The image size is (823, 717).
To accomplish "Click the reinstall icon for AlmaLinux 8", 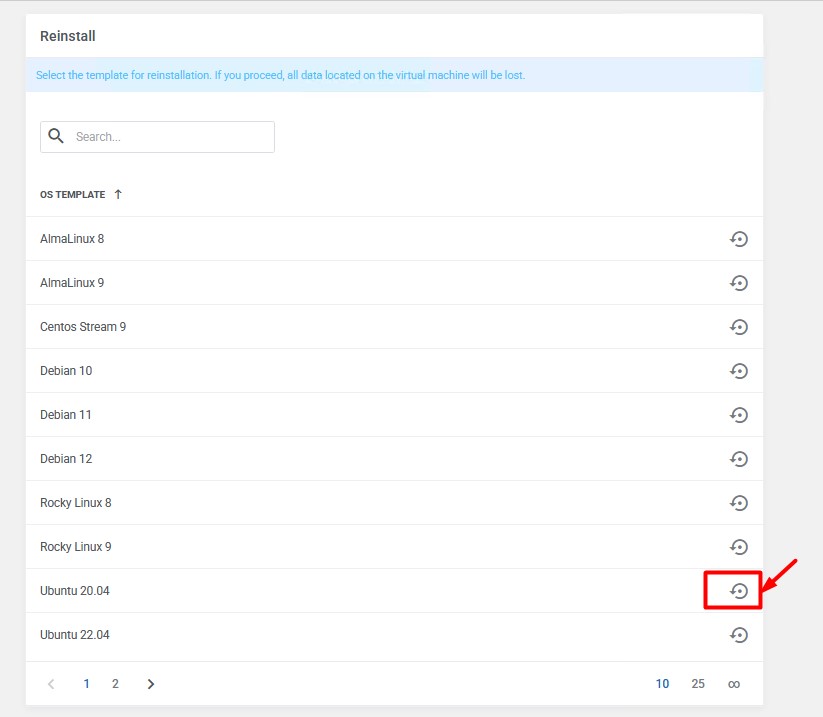I will 738,239.
